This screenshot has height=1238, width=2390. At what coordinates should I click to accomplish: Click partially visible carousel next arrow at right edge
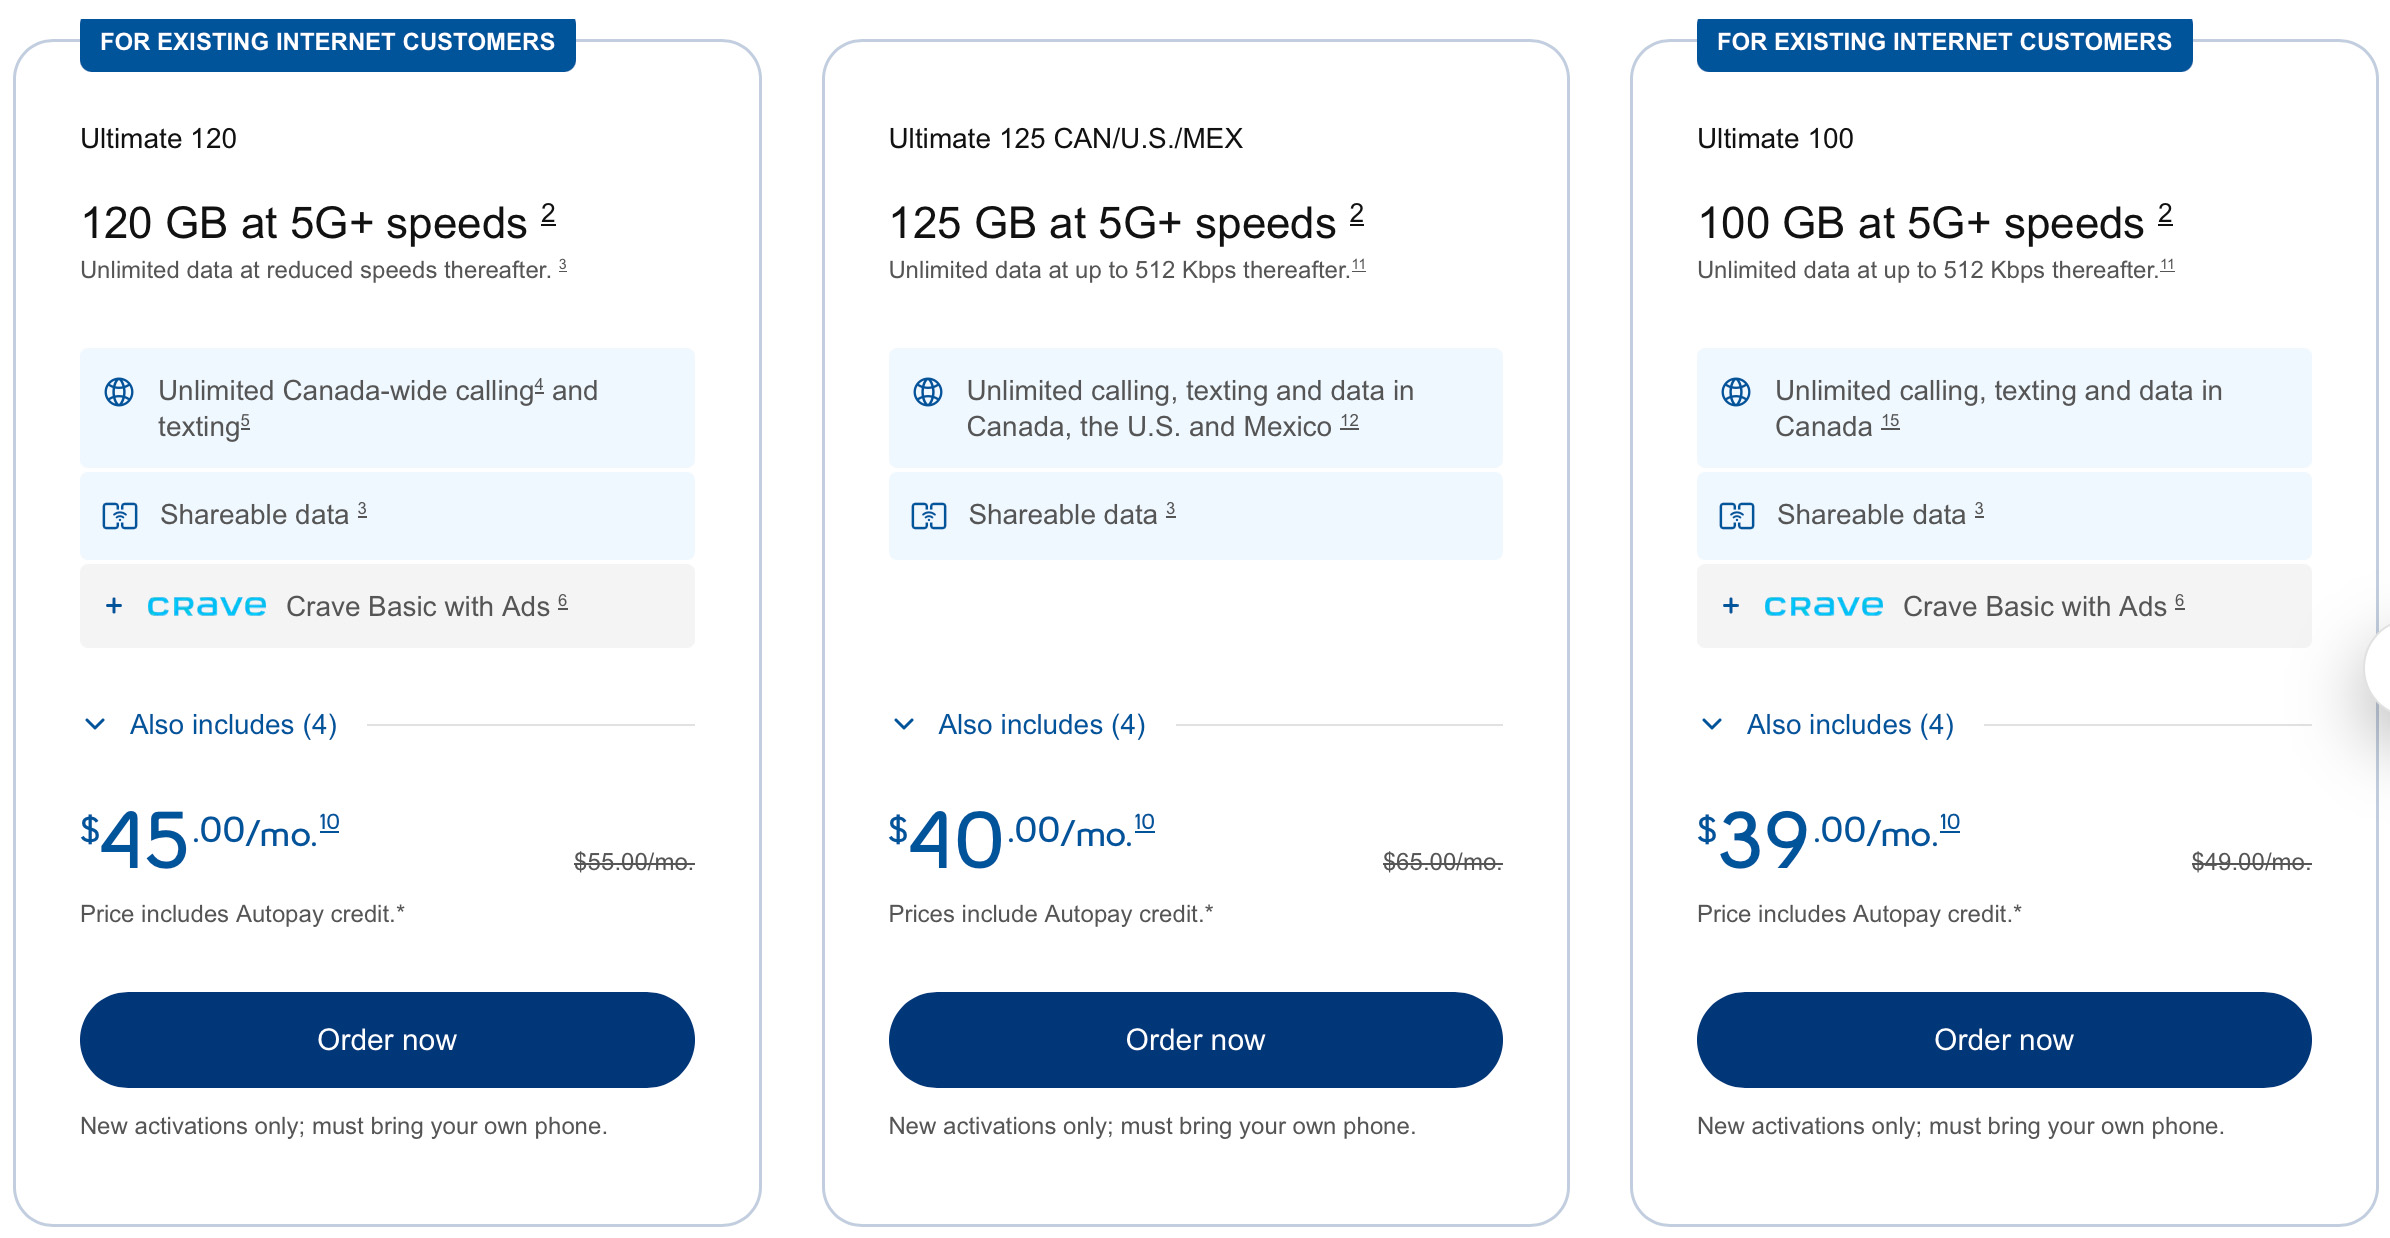point(2380,668)
